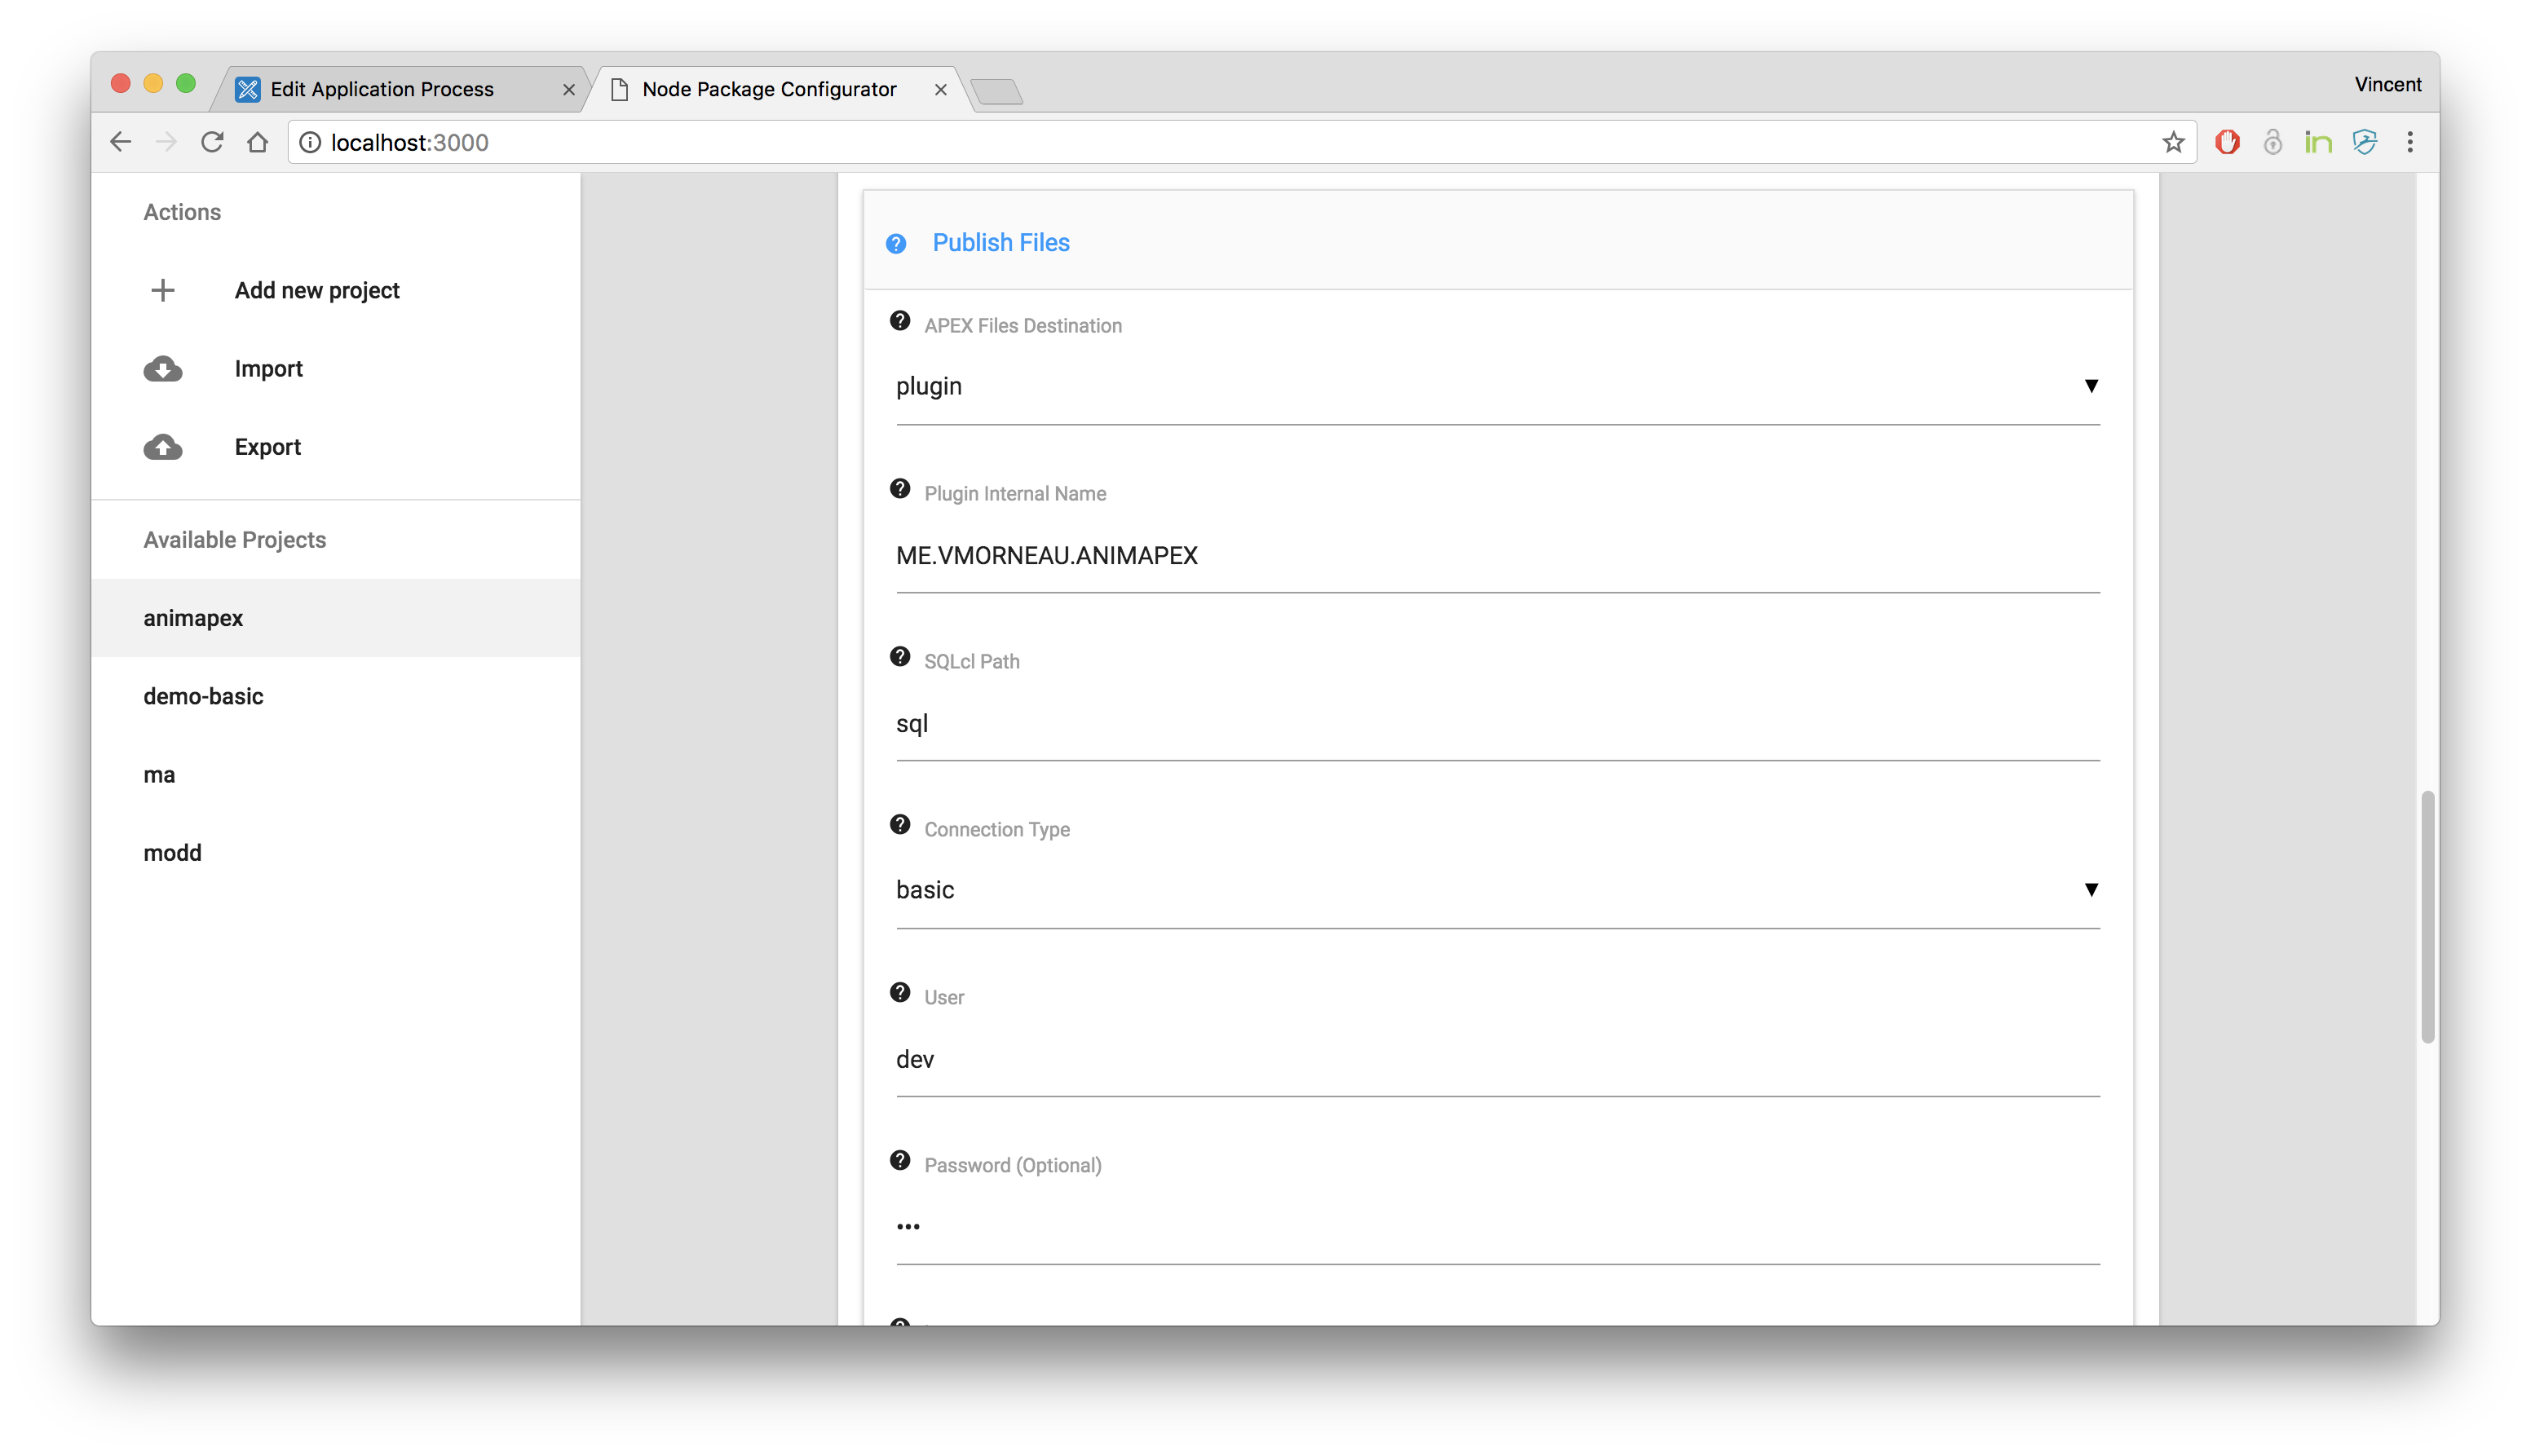Reload the page with refresh button

click(x=212, y=142)
